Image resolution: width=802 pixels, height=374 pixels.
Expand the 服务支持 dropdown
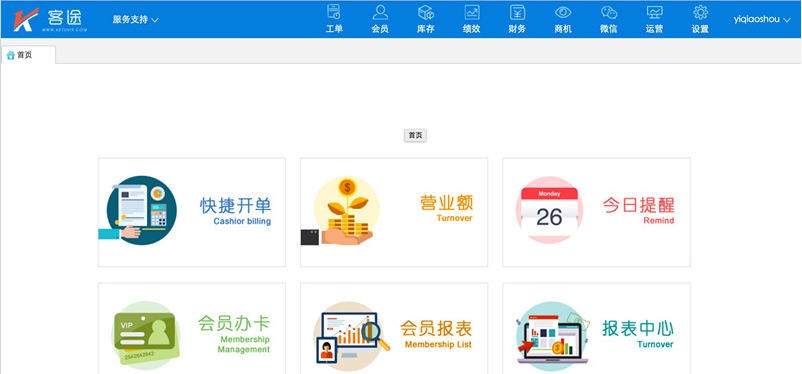pyautogui.click(x=136, y=19)
